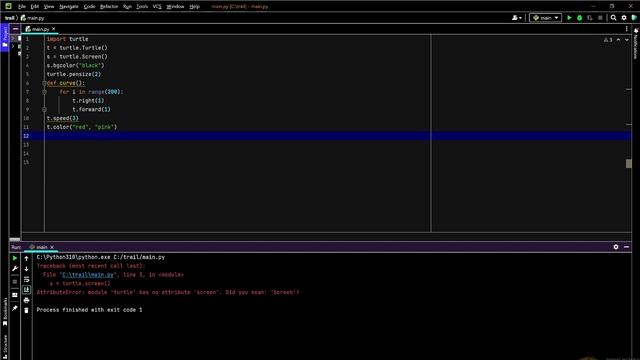The image size is (640, 360).
Task: Open the Code menu
Action: [x=89, y=7]
